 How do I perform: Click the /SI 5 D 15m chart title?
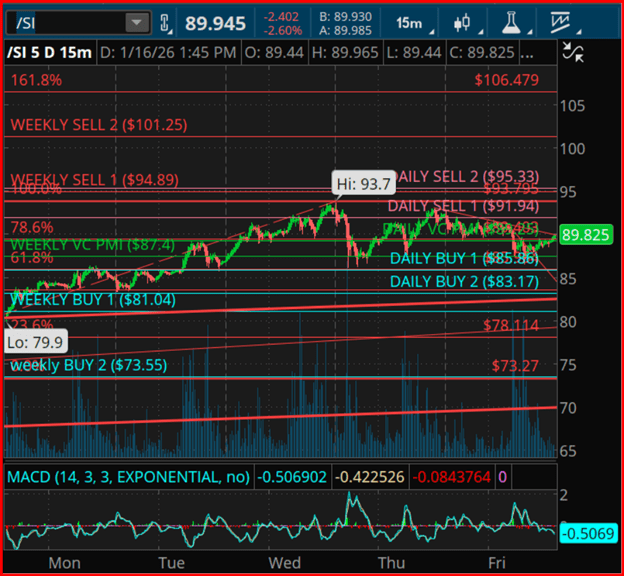48,52
